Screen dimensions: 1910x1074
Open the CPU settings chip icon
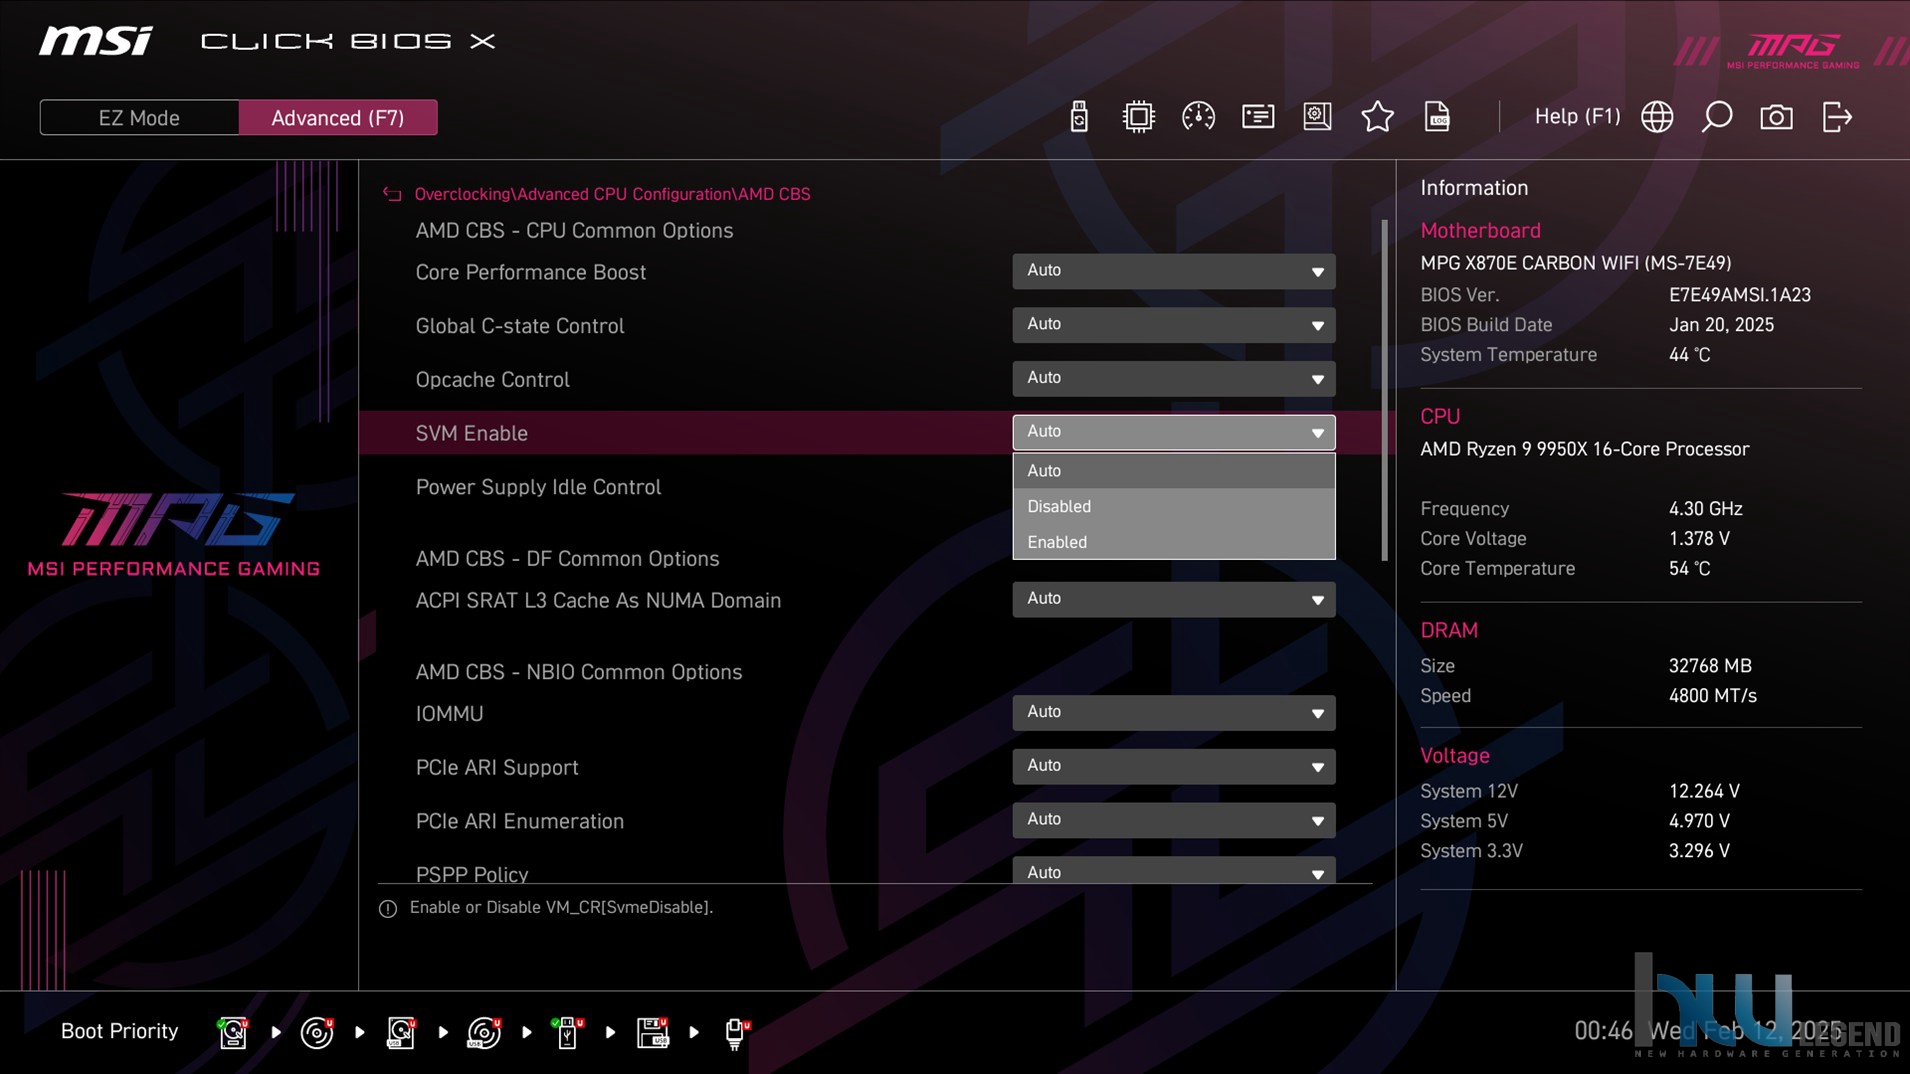tap(1138, 117)
